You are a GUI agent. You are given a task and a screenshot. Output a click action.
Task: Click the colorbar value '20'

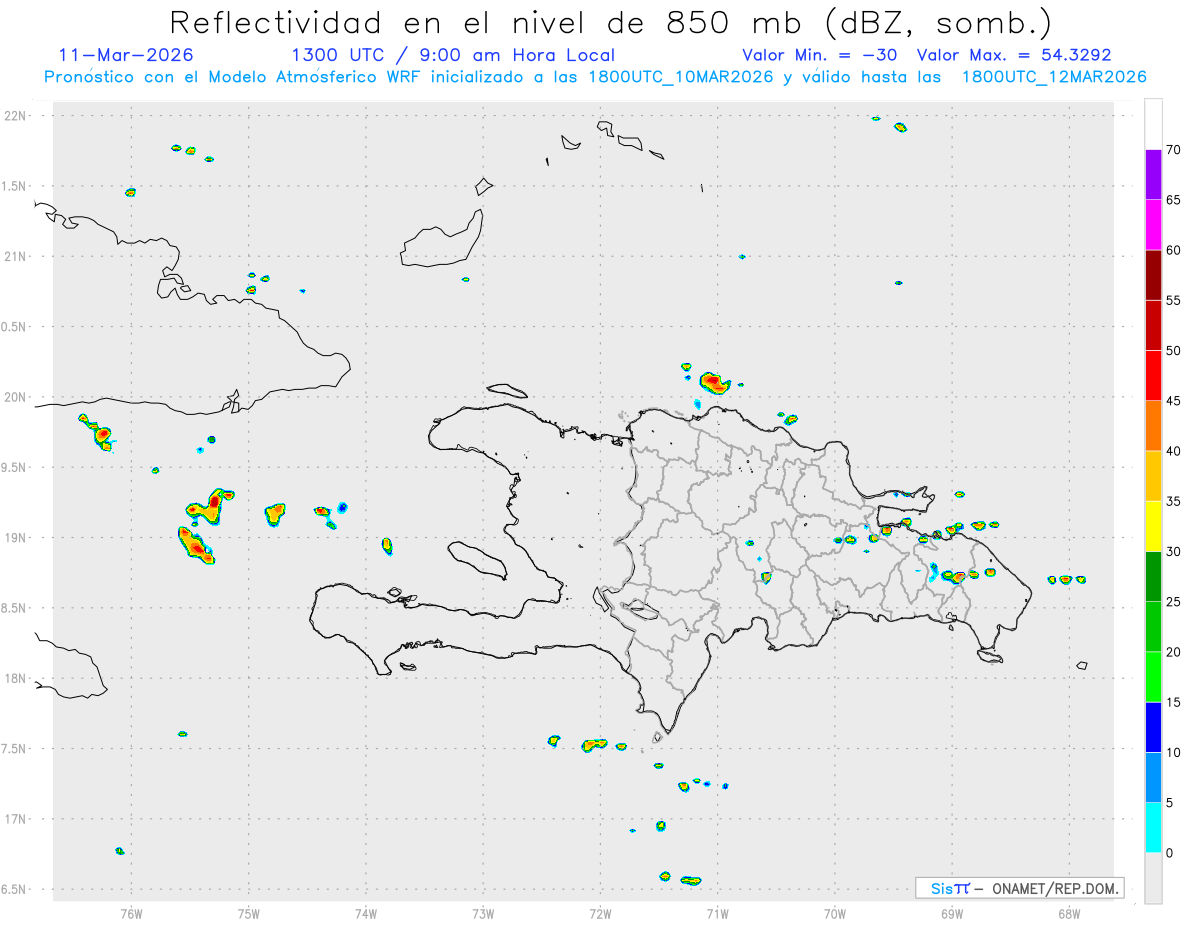(x=1173, y=652)
